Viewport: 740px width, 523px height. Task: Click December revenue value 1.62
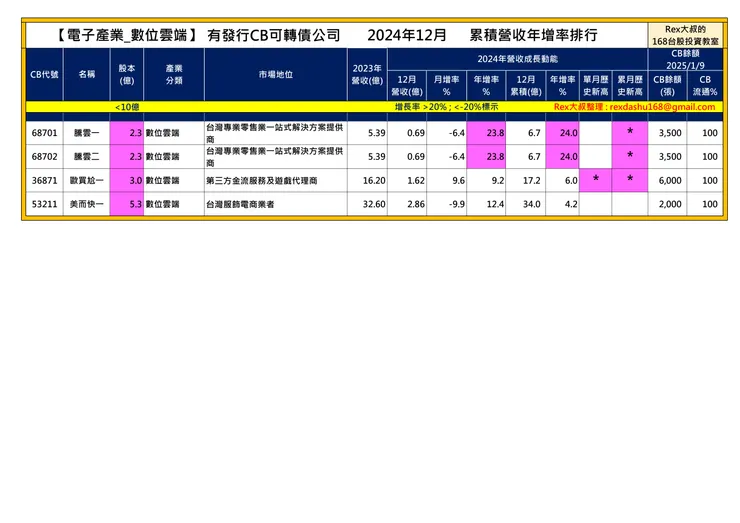(x=416, y=180)
